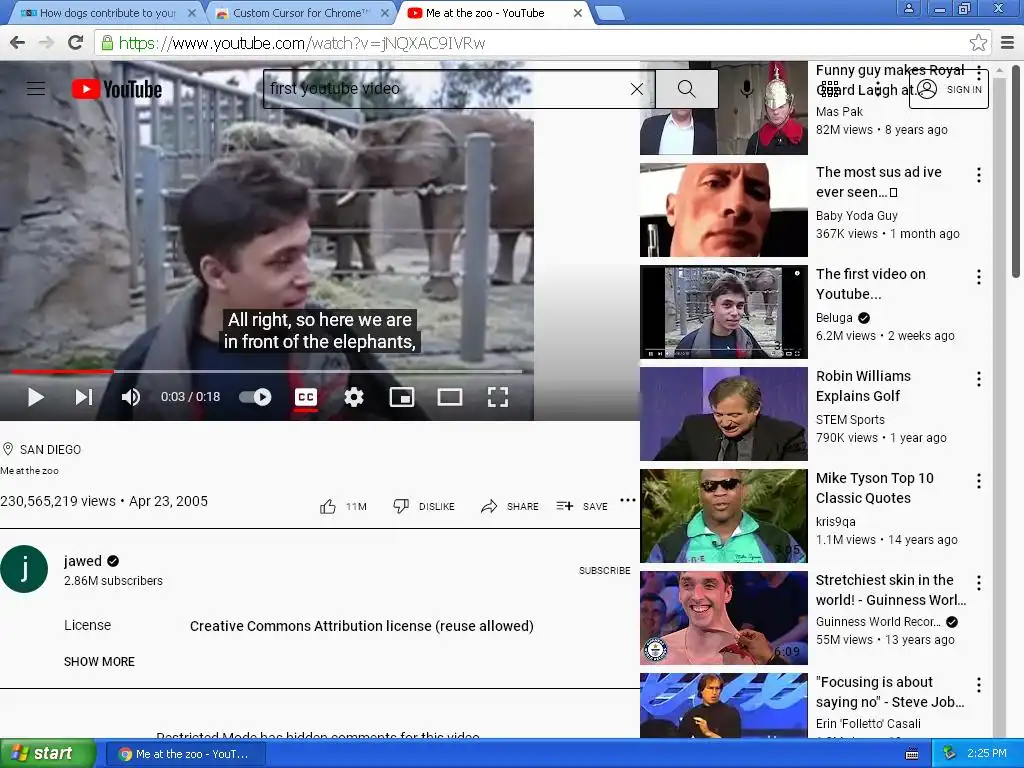Screen dimensions: 1024x768
Task: Open more actions ellipsis beside SAVE
Action: [628, 500]
